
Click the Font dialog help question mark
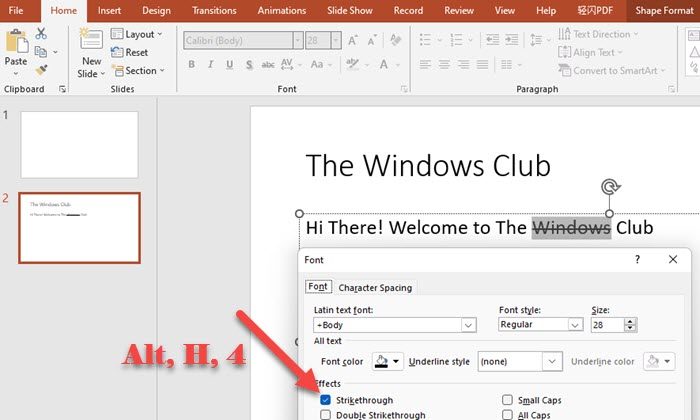638,259
